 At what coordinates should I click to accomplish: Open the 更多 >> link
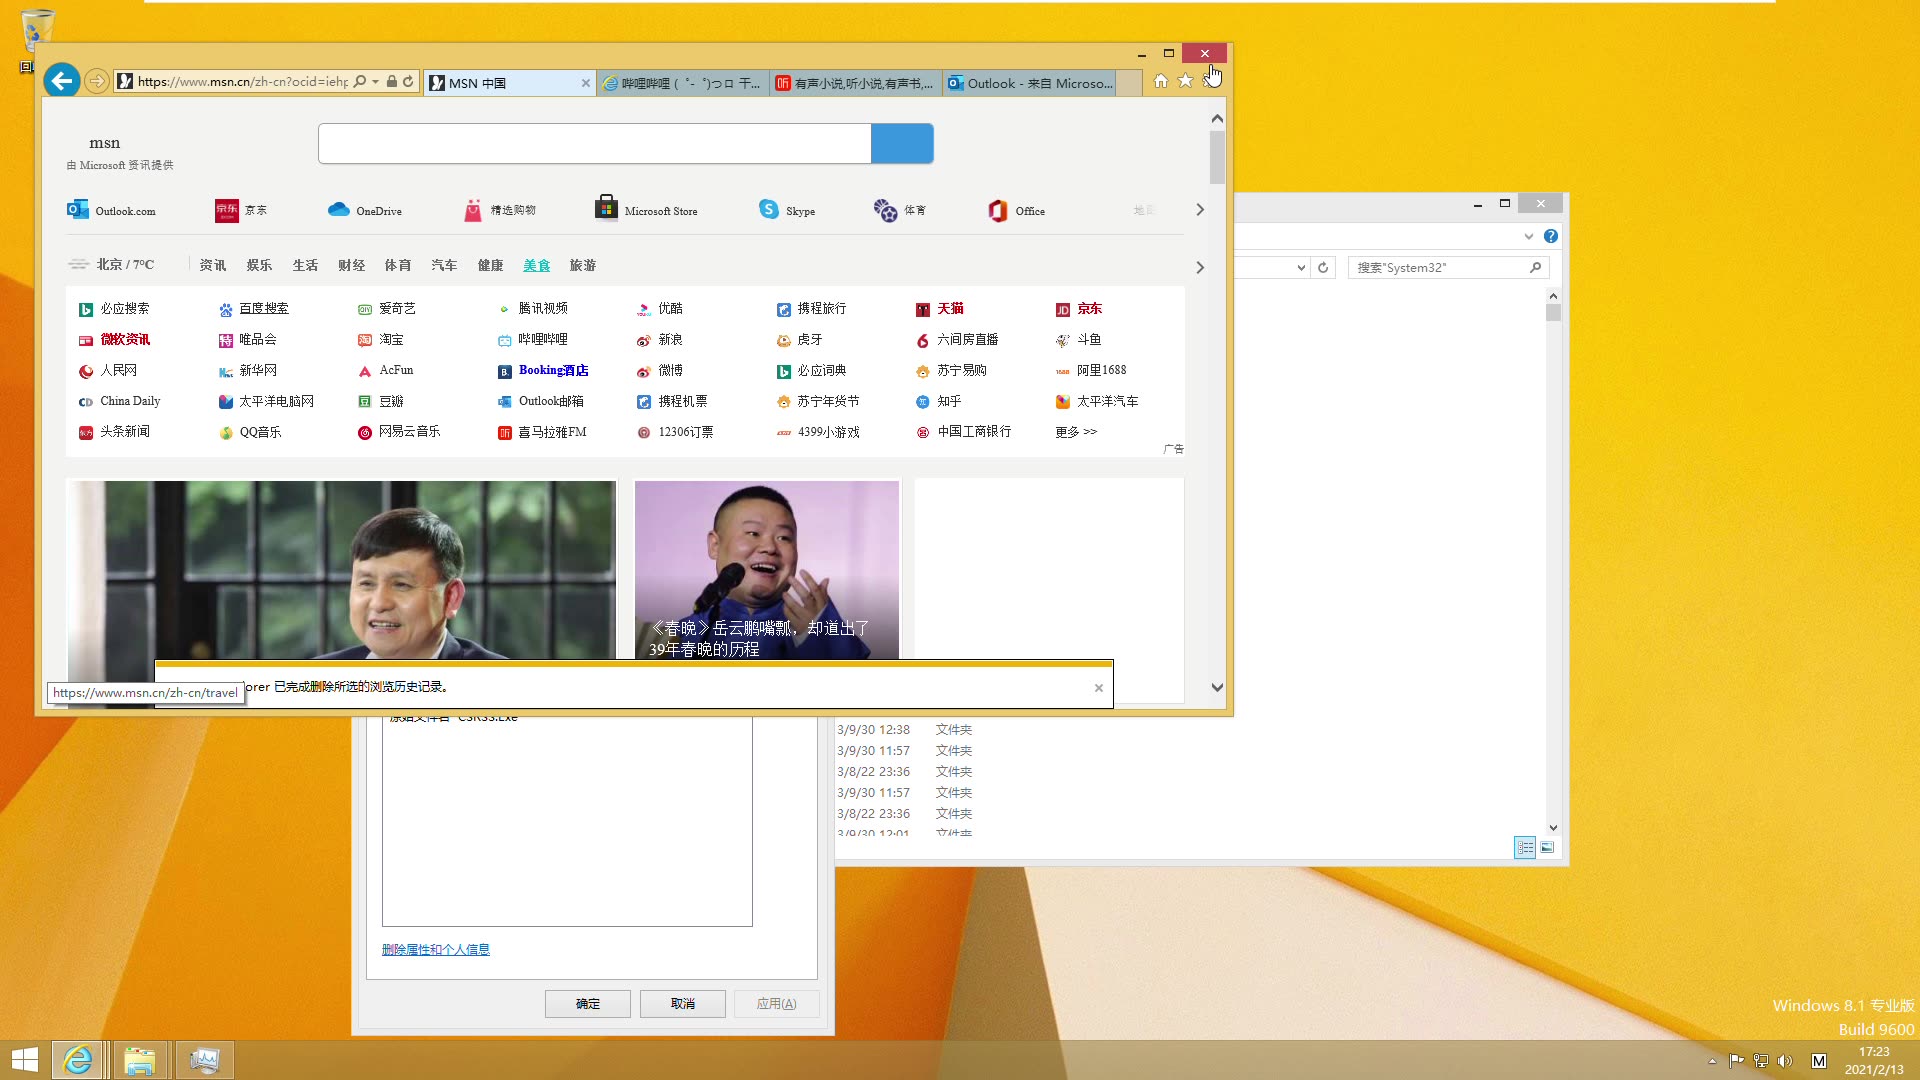[x=1076, y=432]
